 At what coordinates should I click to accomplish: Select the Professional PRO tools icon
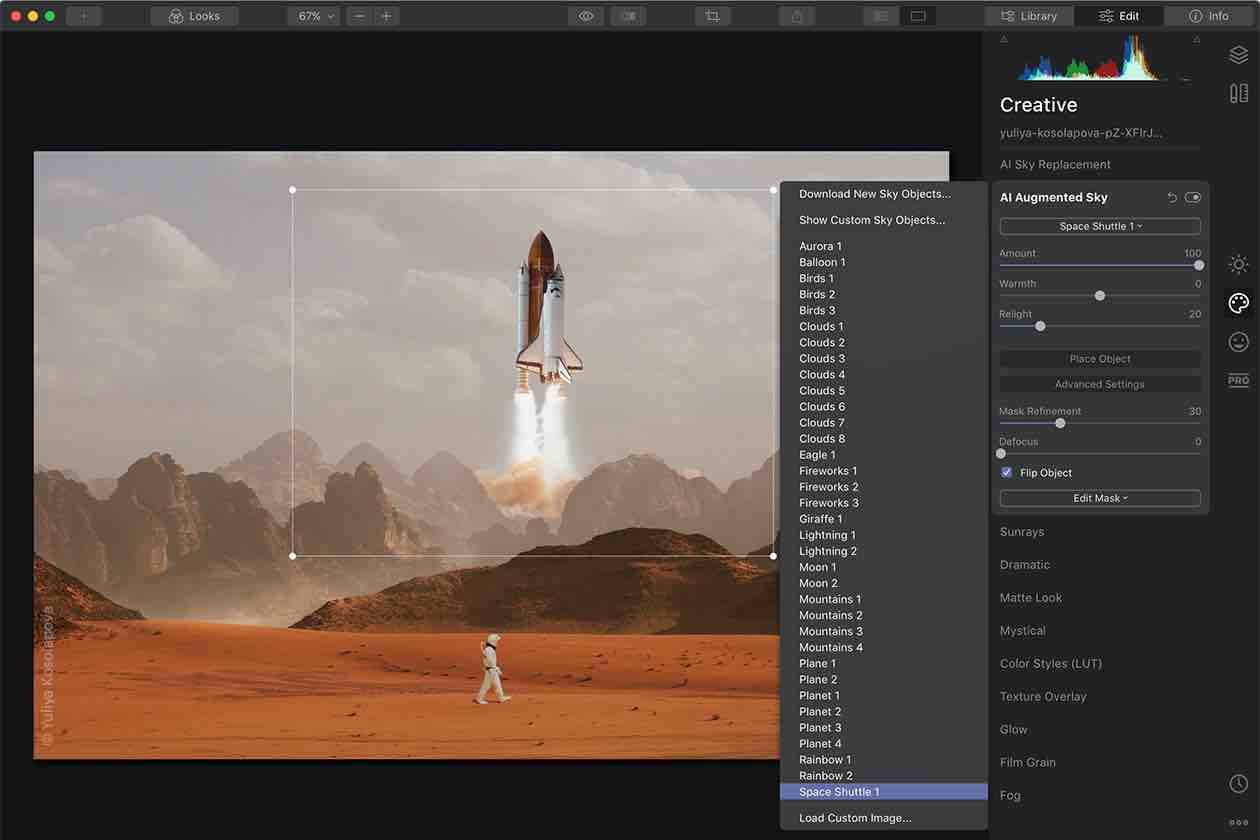(1238, 380)
